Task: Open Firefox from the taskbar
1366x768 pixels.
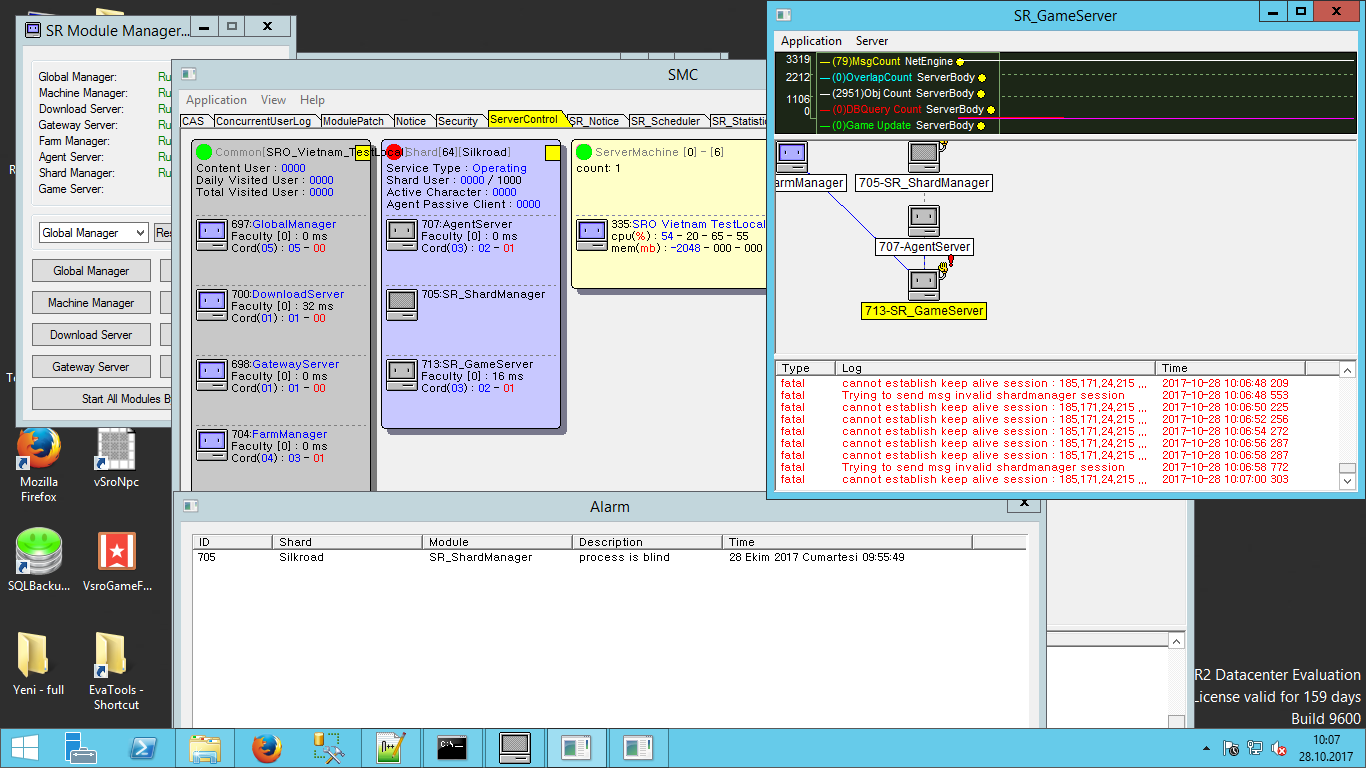Action: coord(266,748)
